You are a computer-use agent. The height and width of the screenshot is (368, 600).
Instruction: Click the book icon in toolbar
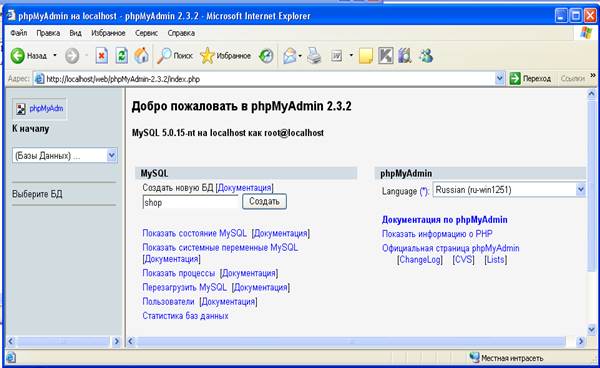tap(404, 56)
